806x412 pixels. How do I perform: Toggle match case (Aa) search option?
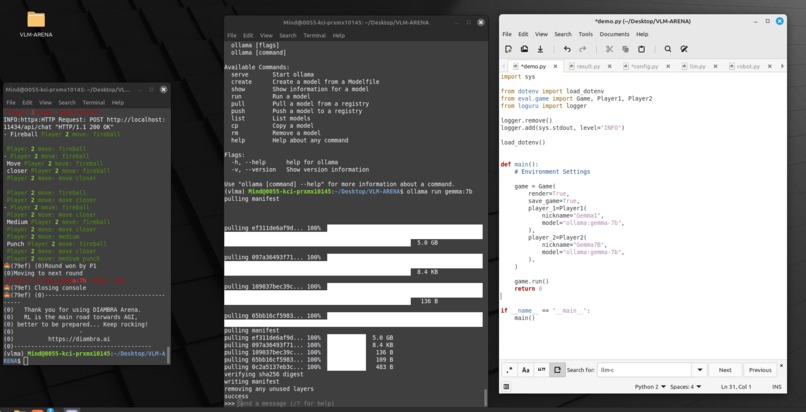tap(525, 370)
